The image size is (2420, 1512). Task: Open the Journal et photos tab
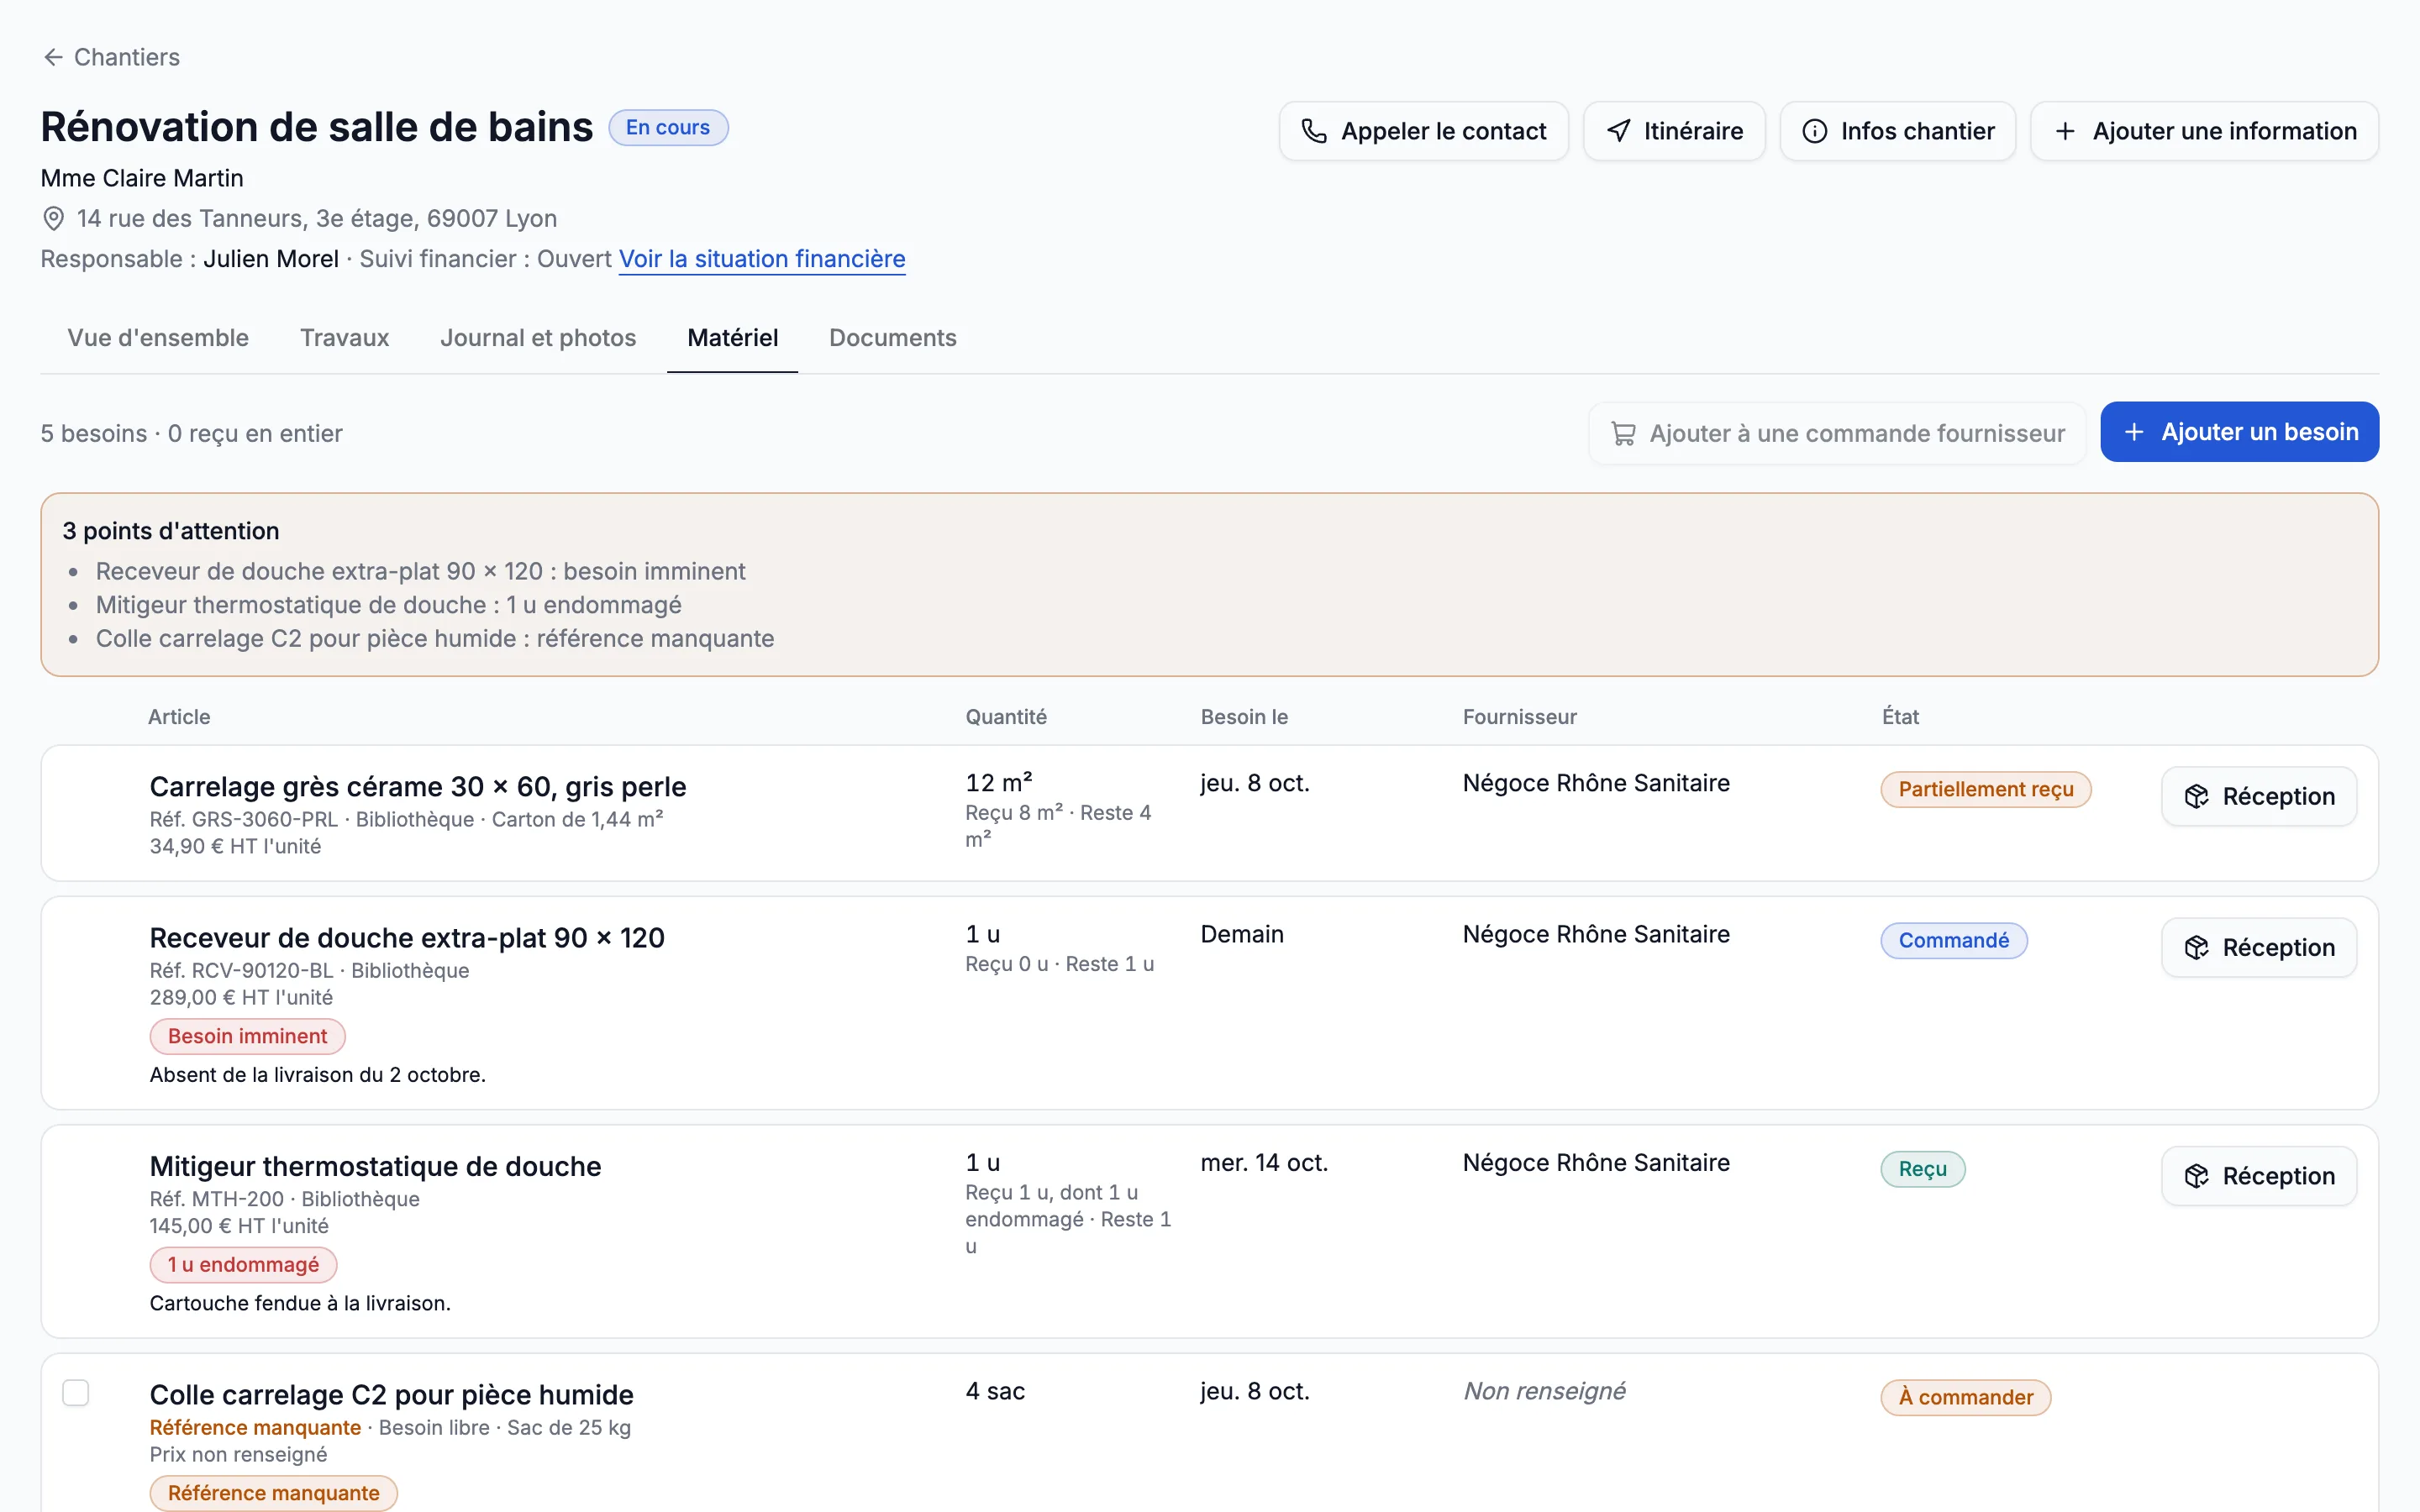pos(538,338)
